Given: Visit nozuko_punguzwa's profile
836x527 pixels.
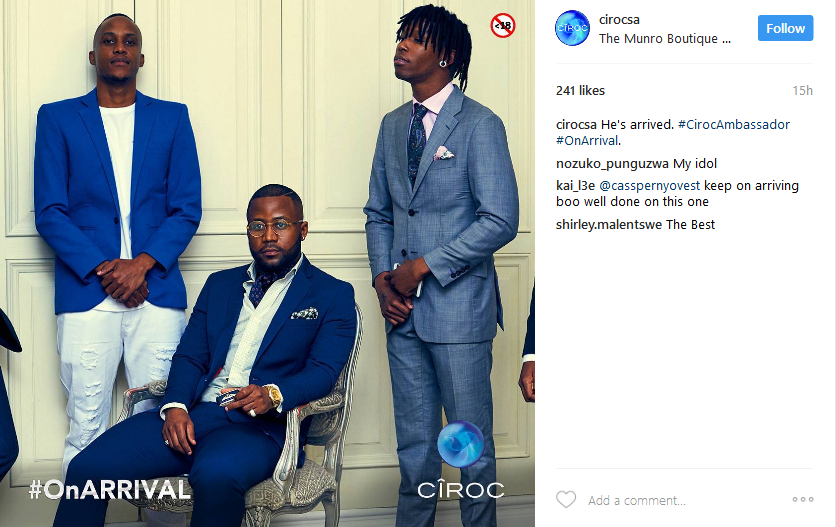Looking at the screenshot, I should (612, 164).
